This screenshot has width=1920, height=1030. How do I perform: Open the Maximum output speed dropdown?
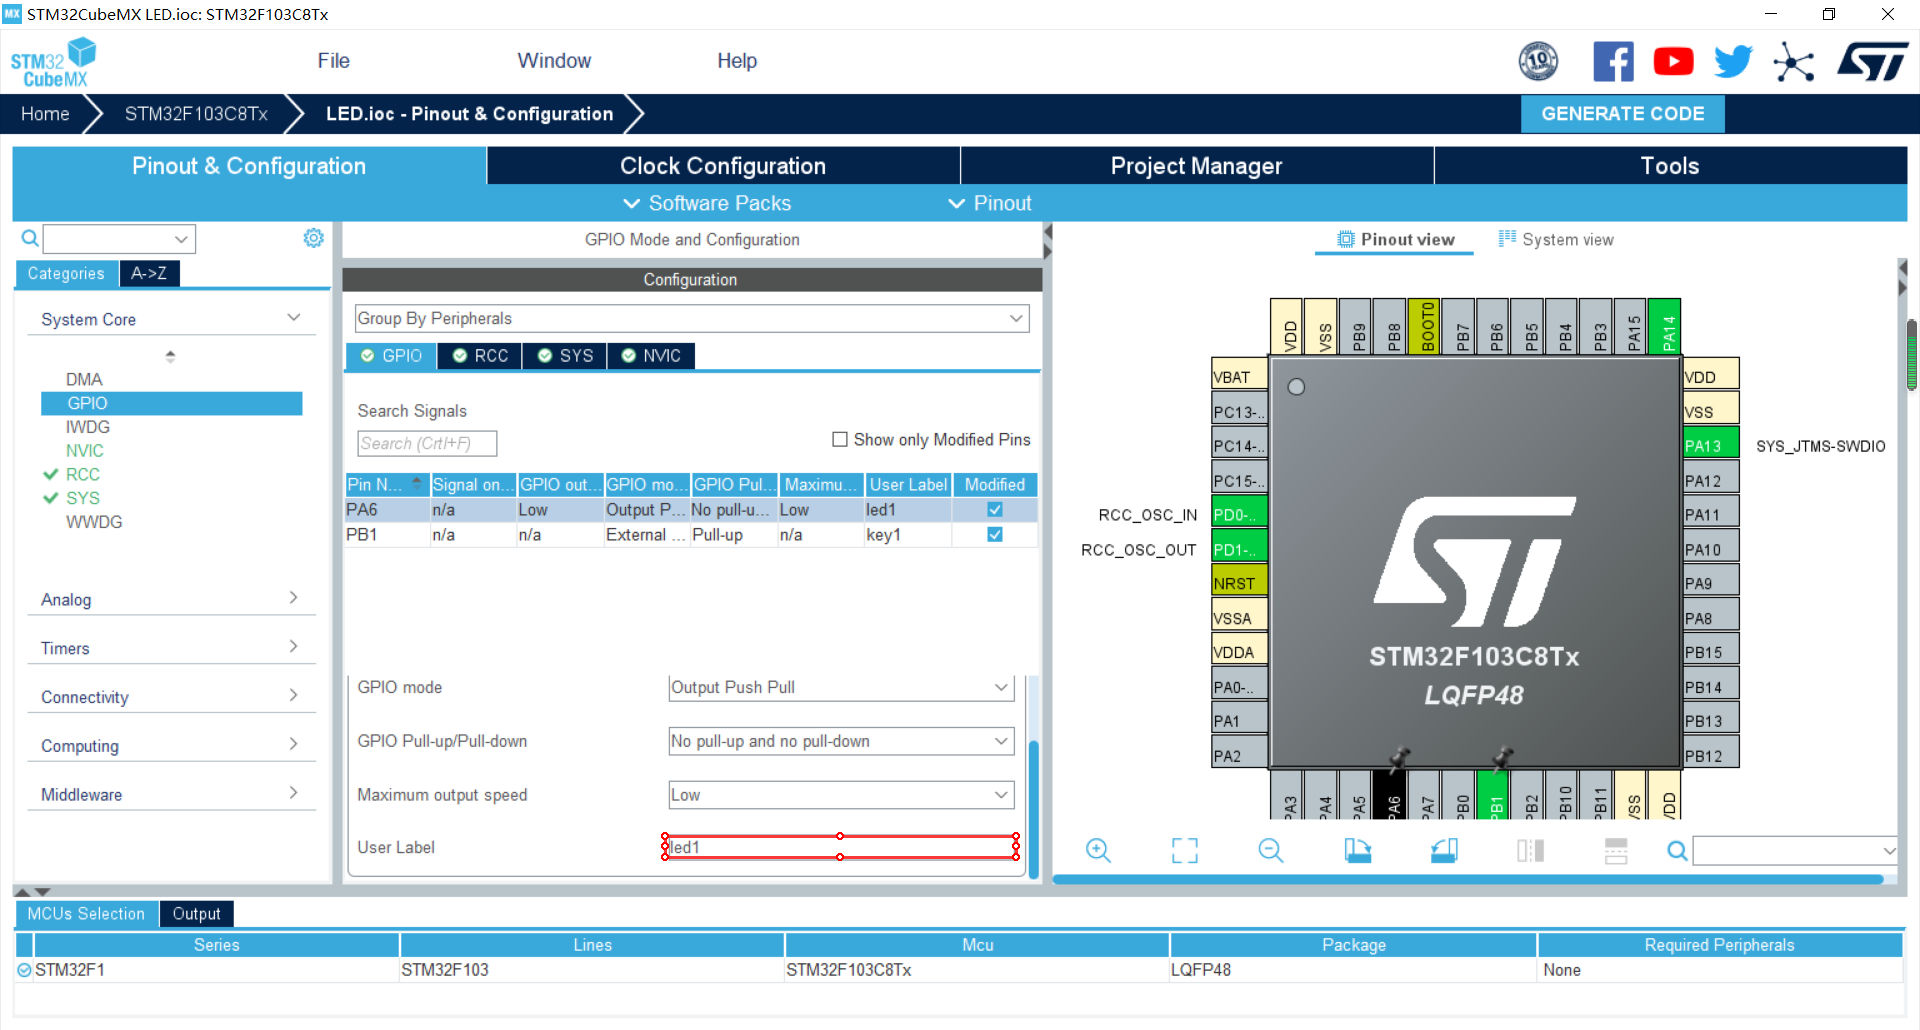point(841,795)
